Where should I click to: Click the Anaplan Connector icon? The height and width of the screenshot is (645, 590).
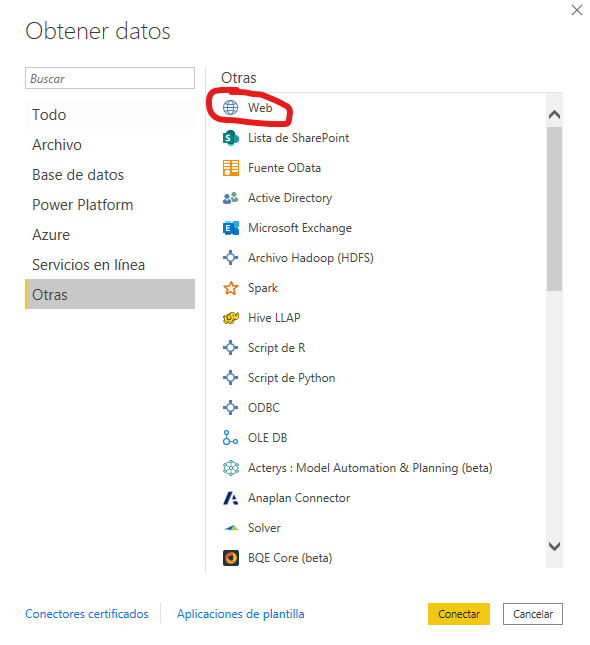(230, 498)
